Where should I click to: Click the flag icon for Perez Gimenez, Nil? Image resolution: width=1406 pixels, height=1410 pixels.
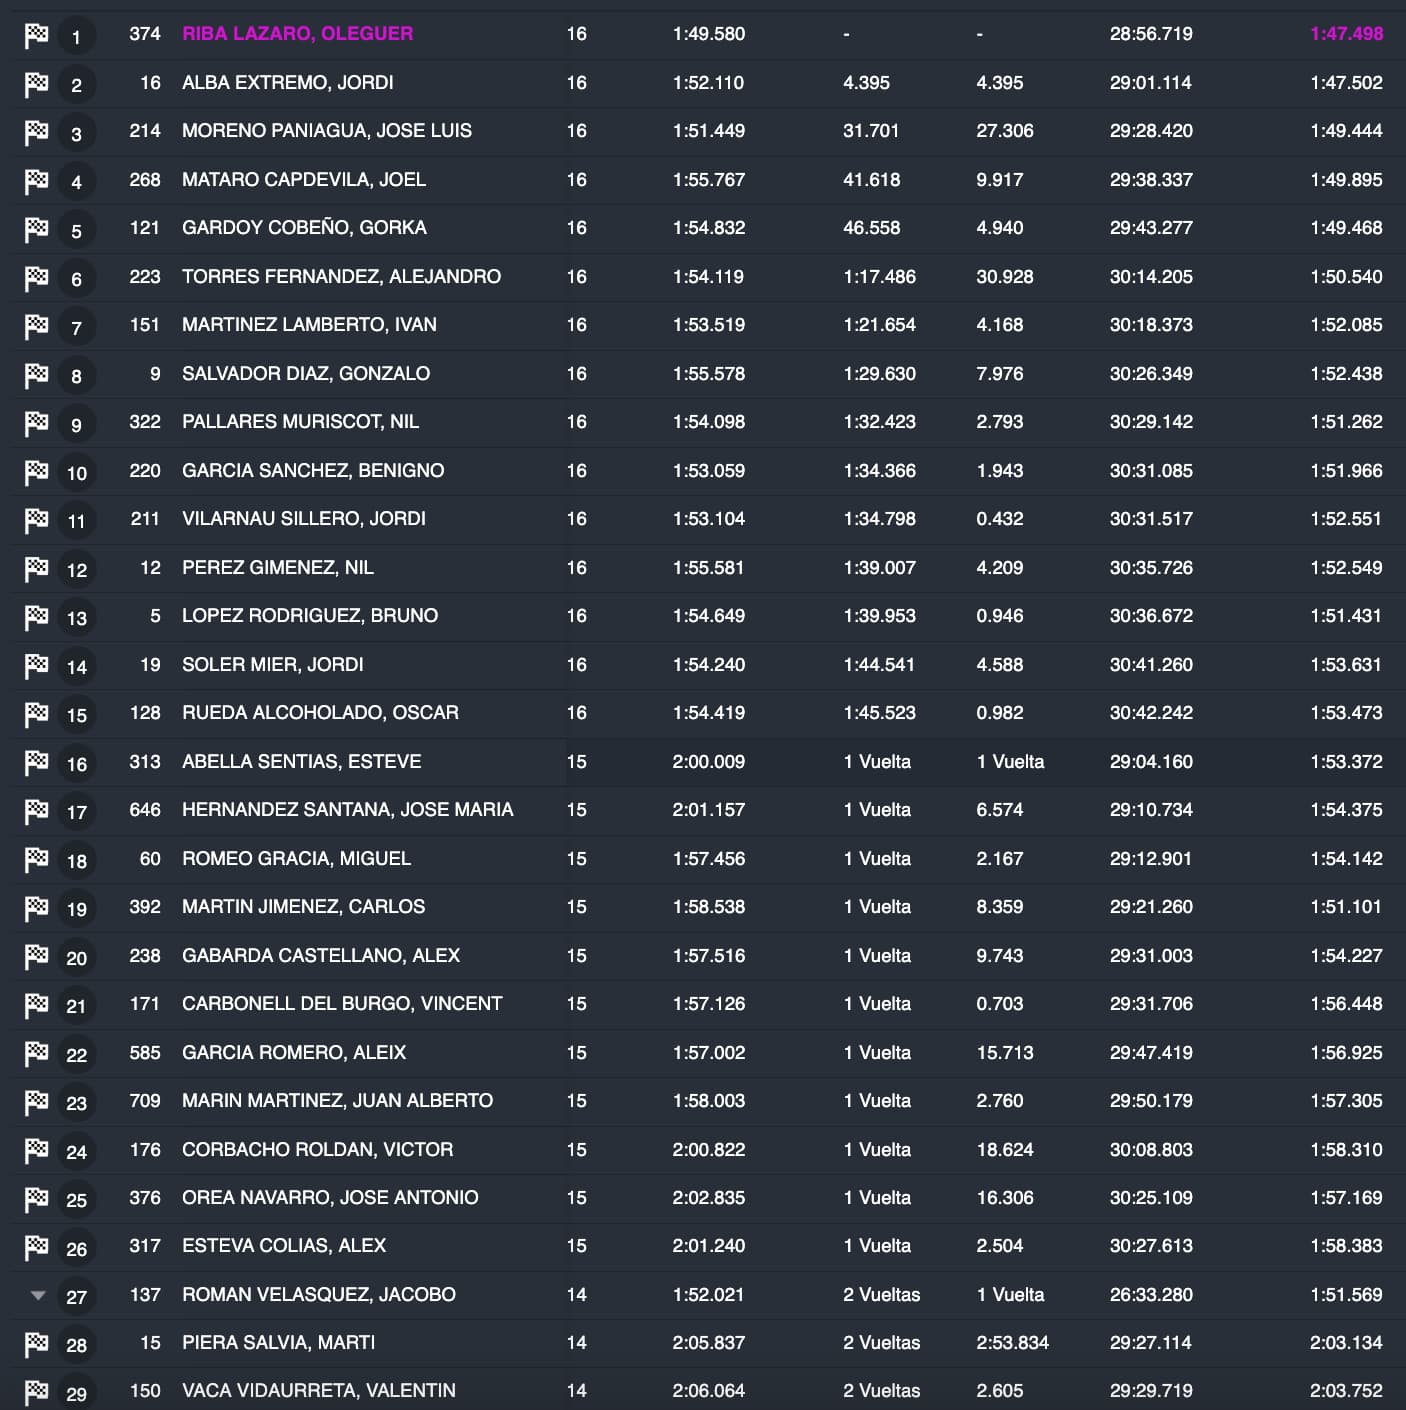click(36, 569)
